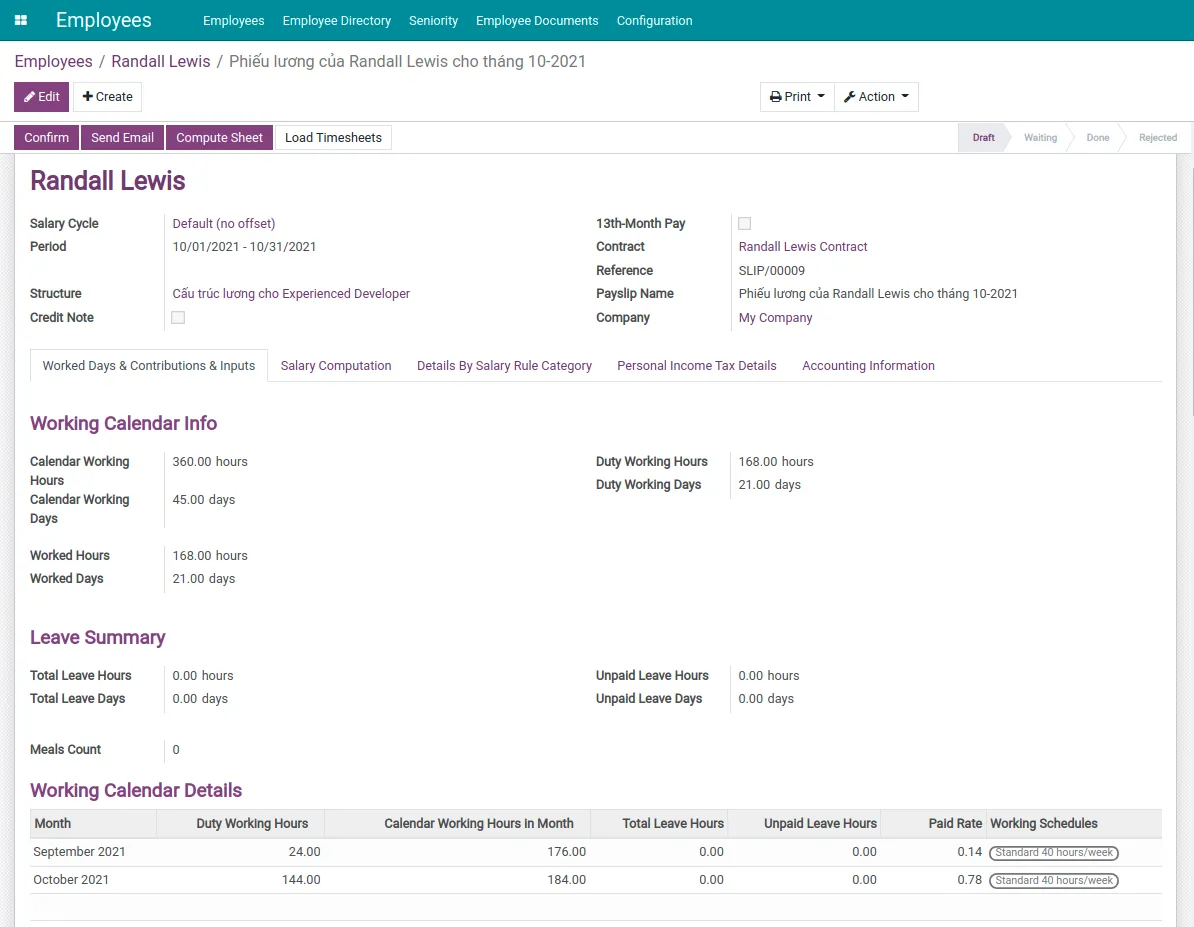Switch to the Salary Computation tab

[x=335, y=366]
